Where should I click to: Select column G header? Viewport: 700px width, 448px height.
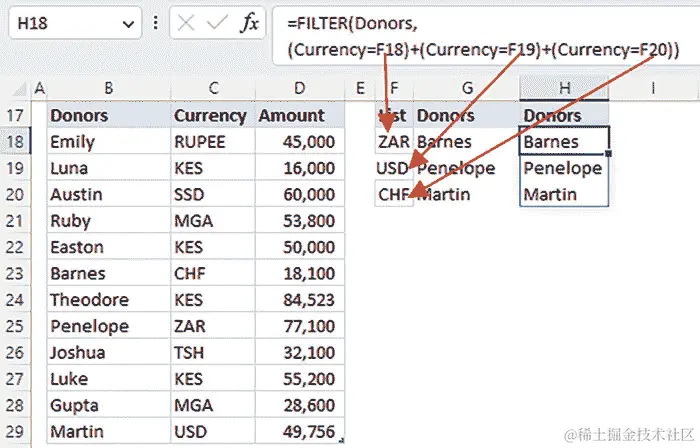click(x=467, y=88)
